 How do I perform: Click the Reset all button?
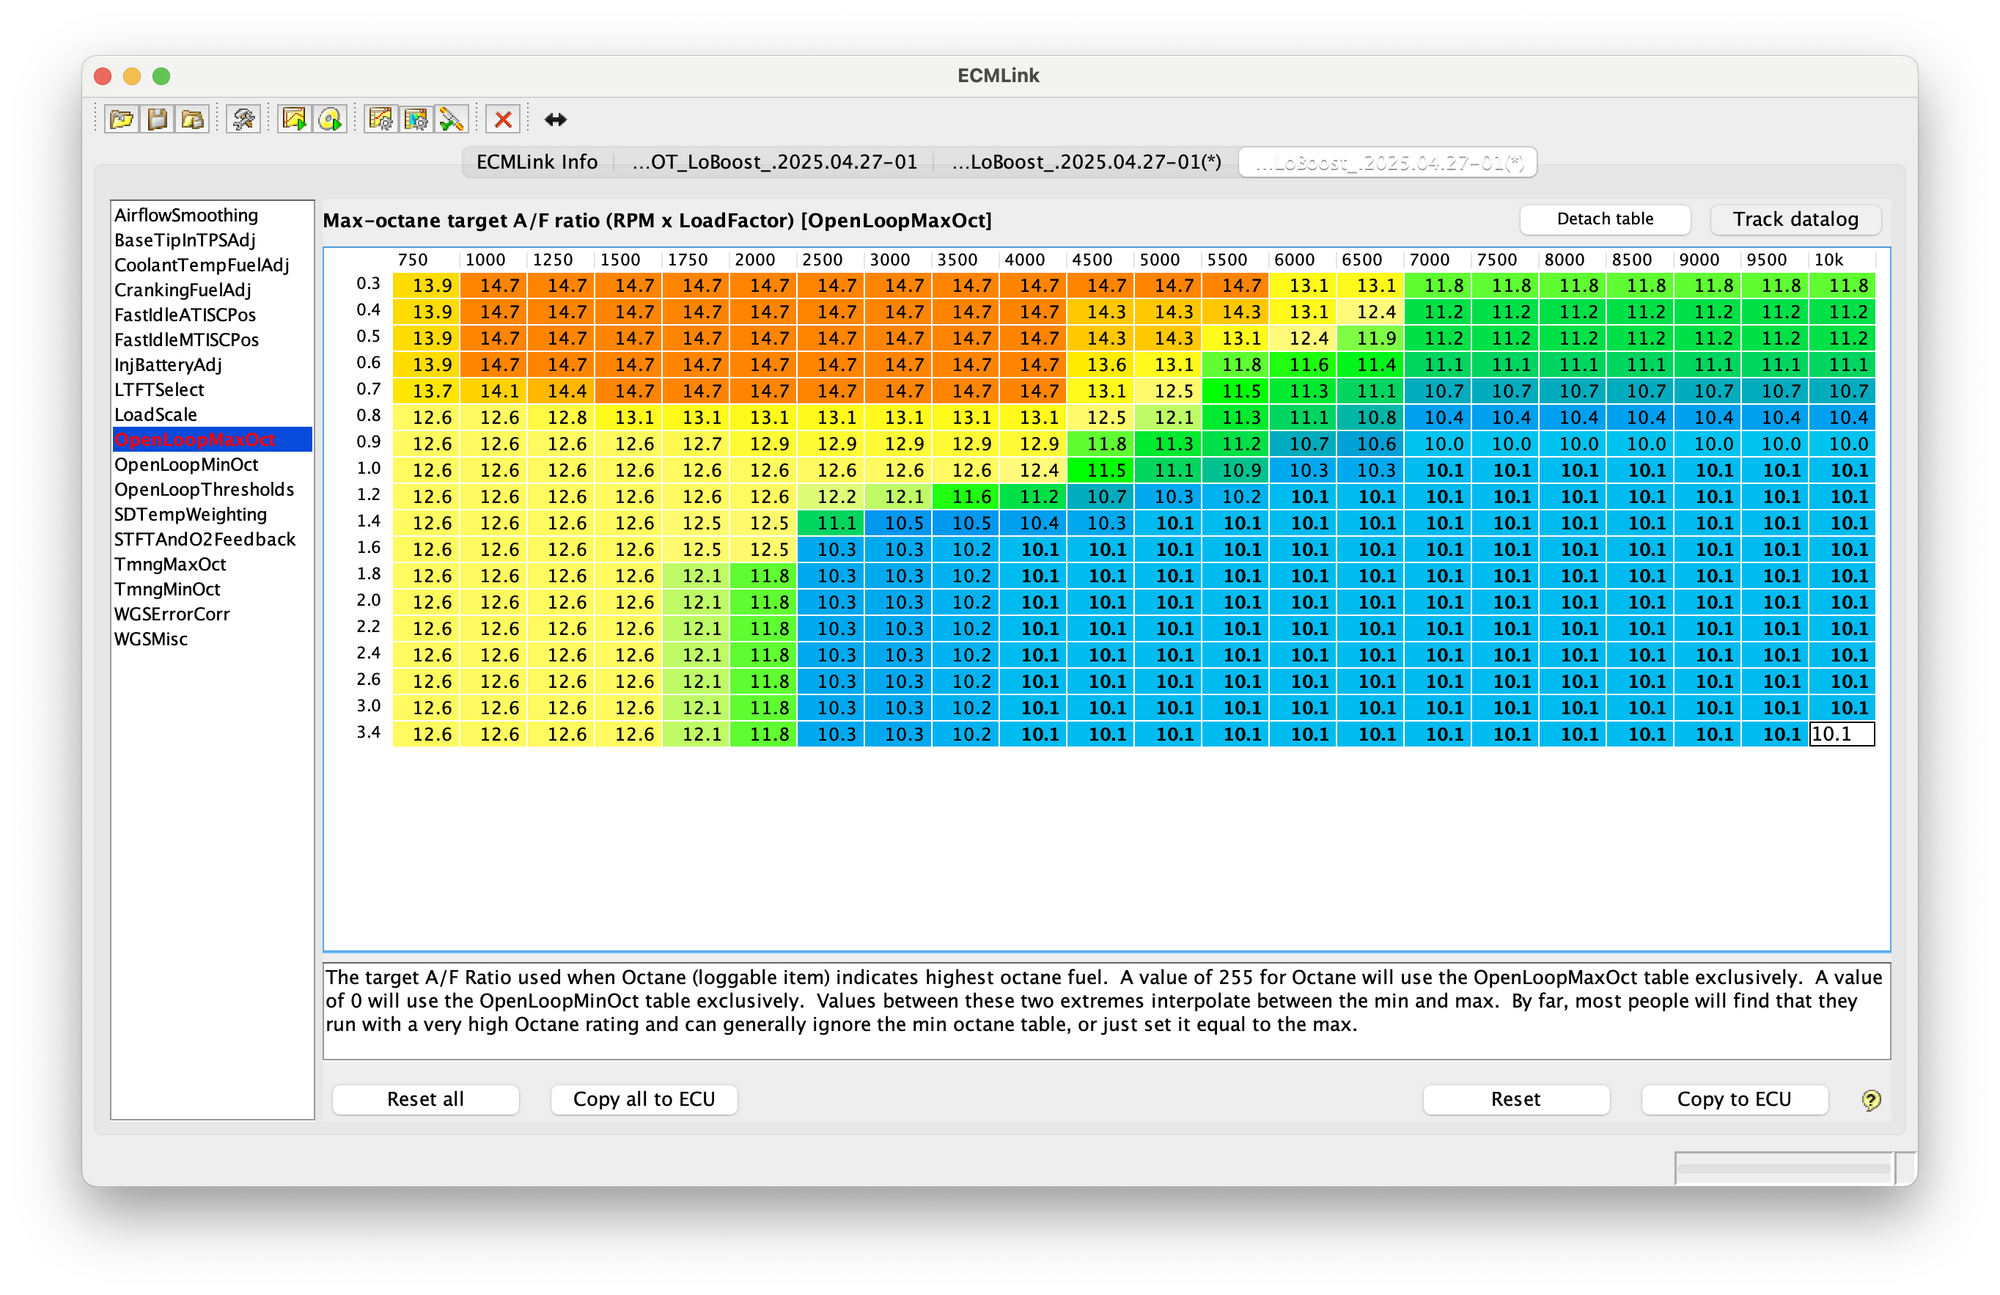point(425,1099)
